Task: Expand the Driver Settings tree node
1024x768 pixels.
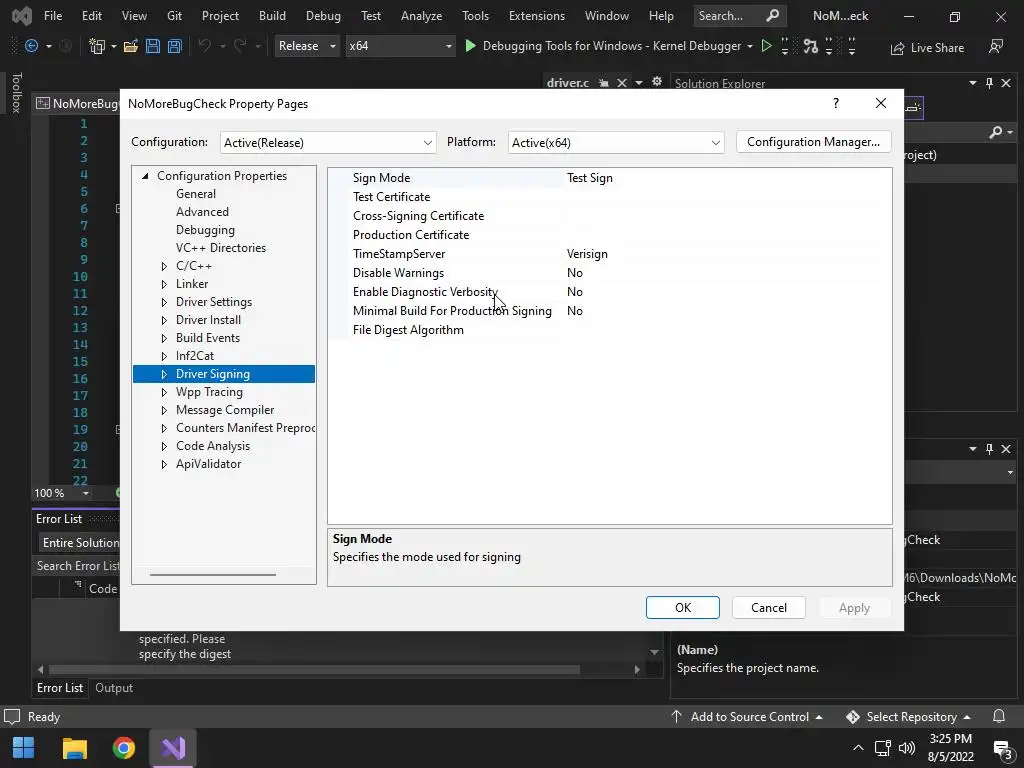Action: click(164, 302)
